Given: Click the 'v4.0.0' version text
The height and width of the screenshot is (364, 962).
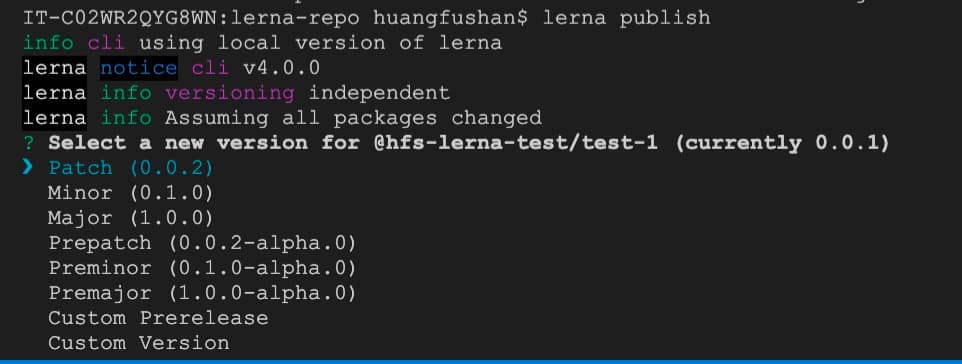Looking at the screenshot, I should tap(281, 68).
